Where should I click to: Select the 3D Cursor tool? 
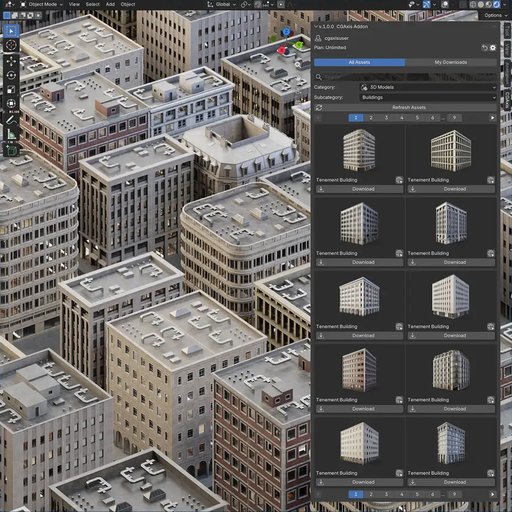[x=11, y=45]
